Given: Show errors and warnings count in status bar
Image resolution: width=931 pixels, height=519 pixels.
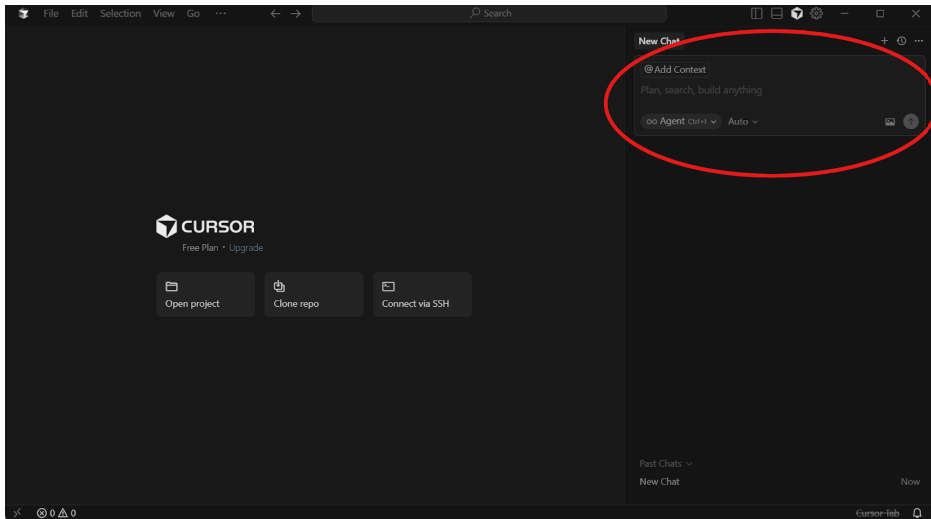Looking at the screenshot, I should click(x=56, y=512).
